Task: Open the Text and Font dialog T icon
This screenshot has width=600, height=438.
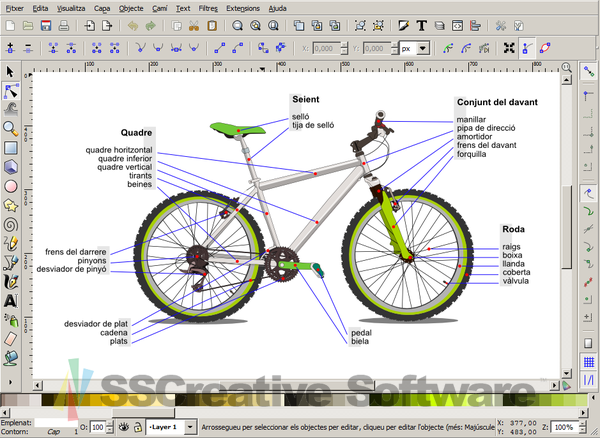Action: pos(422,26)
